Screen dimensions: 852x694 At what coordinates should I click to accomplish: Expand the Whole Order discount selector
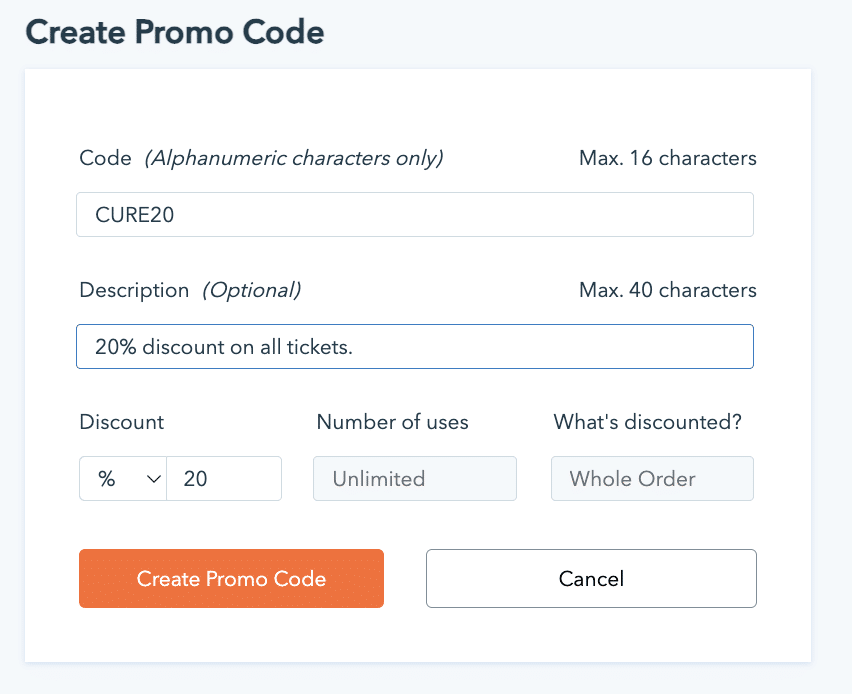pos(651,478)
